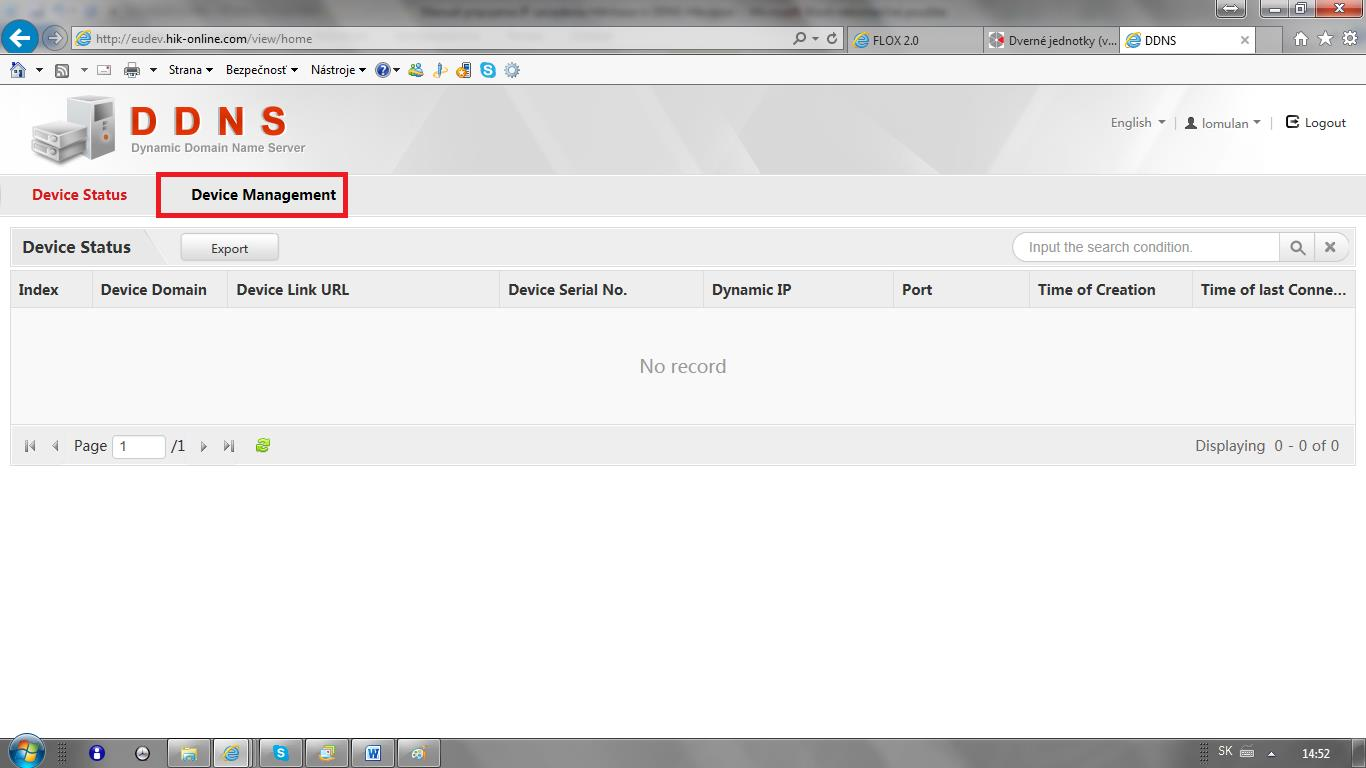Image resolution: width=1366 pixels, height=768 pixels.
Task: Click the address bar URL field
Action: tap(430, 39)
